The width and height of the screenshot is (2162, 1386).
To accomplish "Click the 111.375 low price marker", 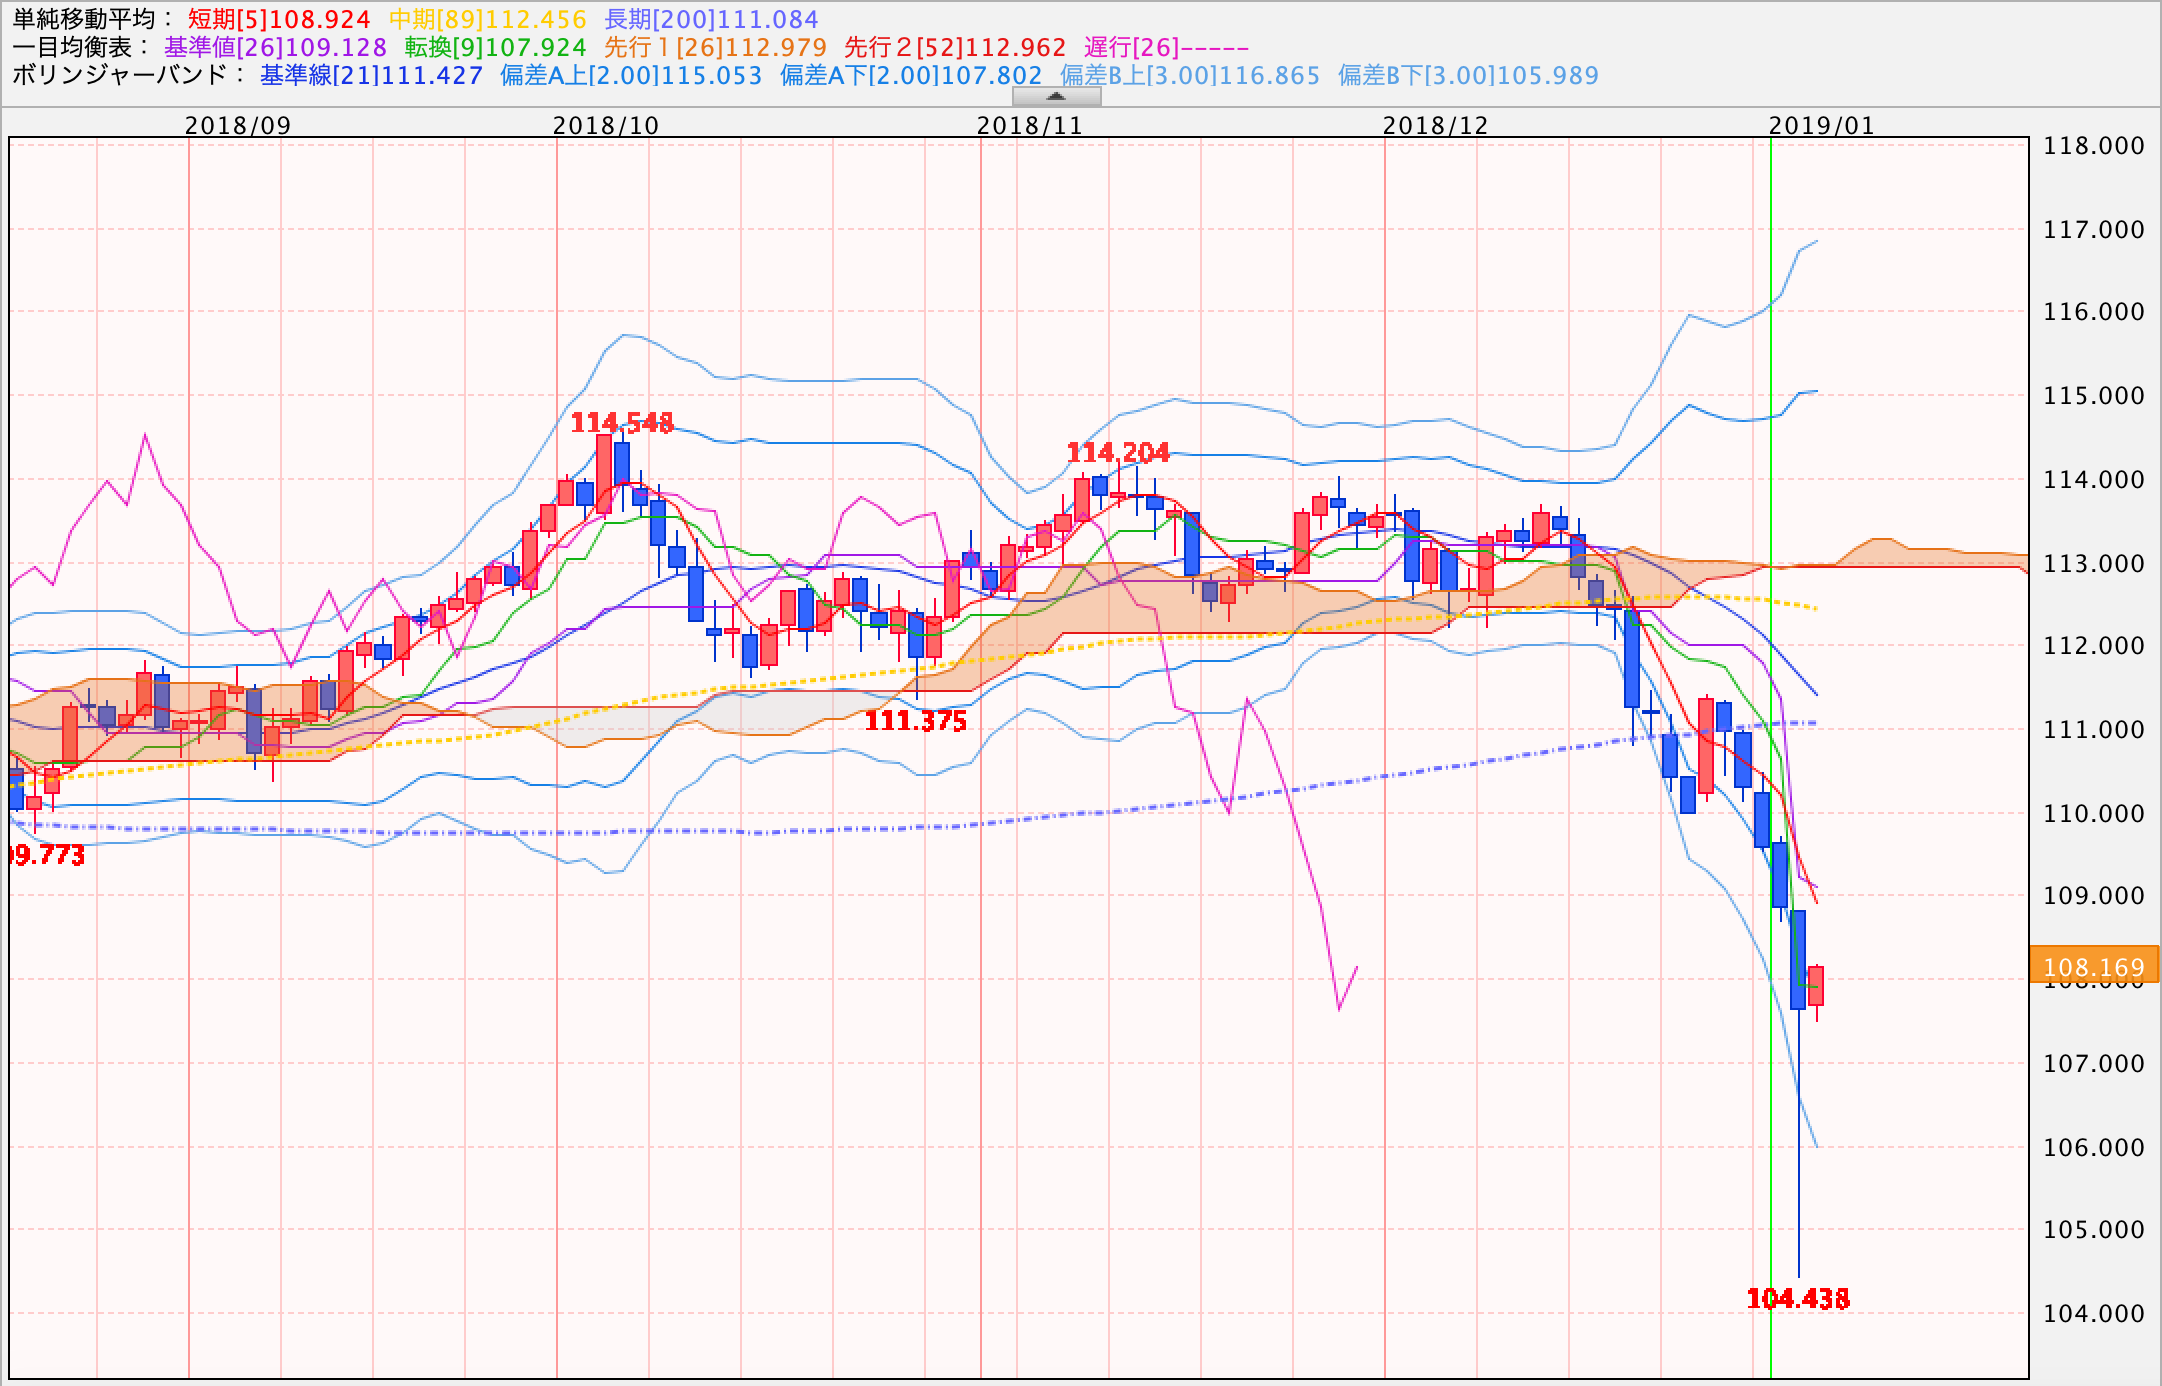I will coord(915,721).
